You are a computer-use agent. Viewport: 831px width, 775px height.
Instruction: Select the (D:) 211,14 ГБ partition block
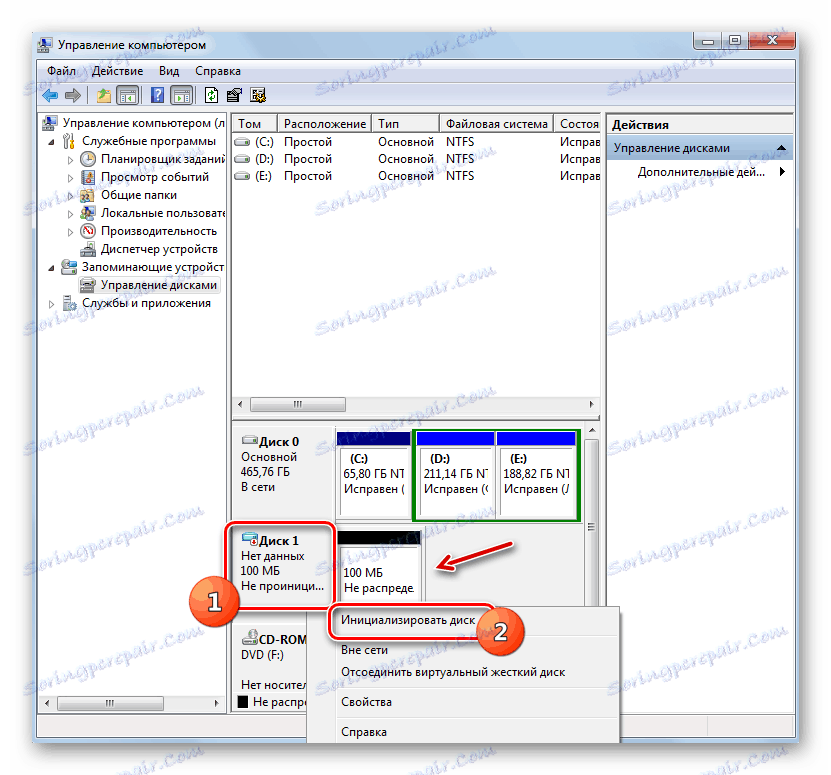coord(455,474)
